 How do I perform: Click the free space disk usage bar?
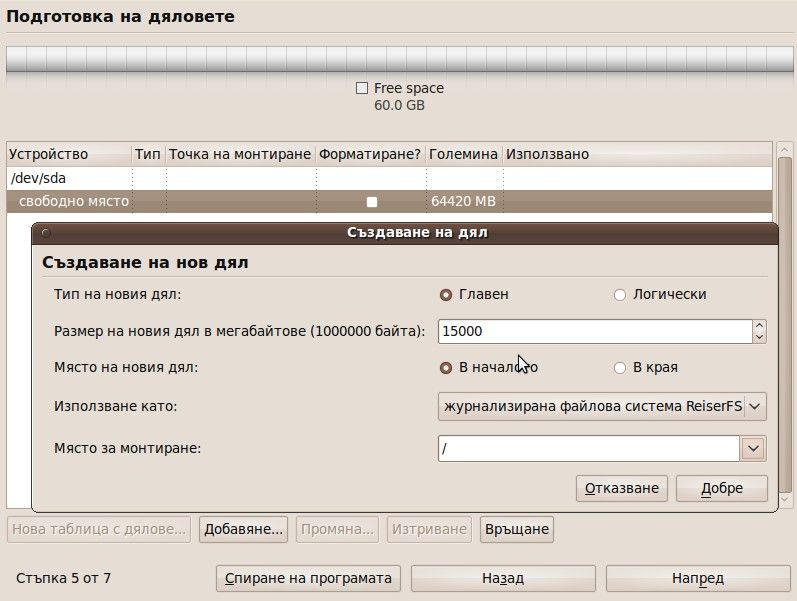(400, 60)
